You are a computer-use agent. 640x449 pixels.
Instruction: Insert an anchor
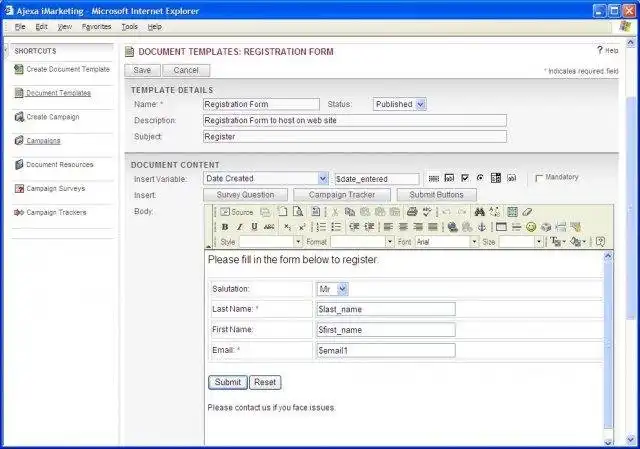pyautogui.click(x=482, y=227)
